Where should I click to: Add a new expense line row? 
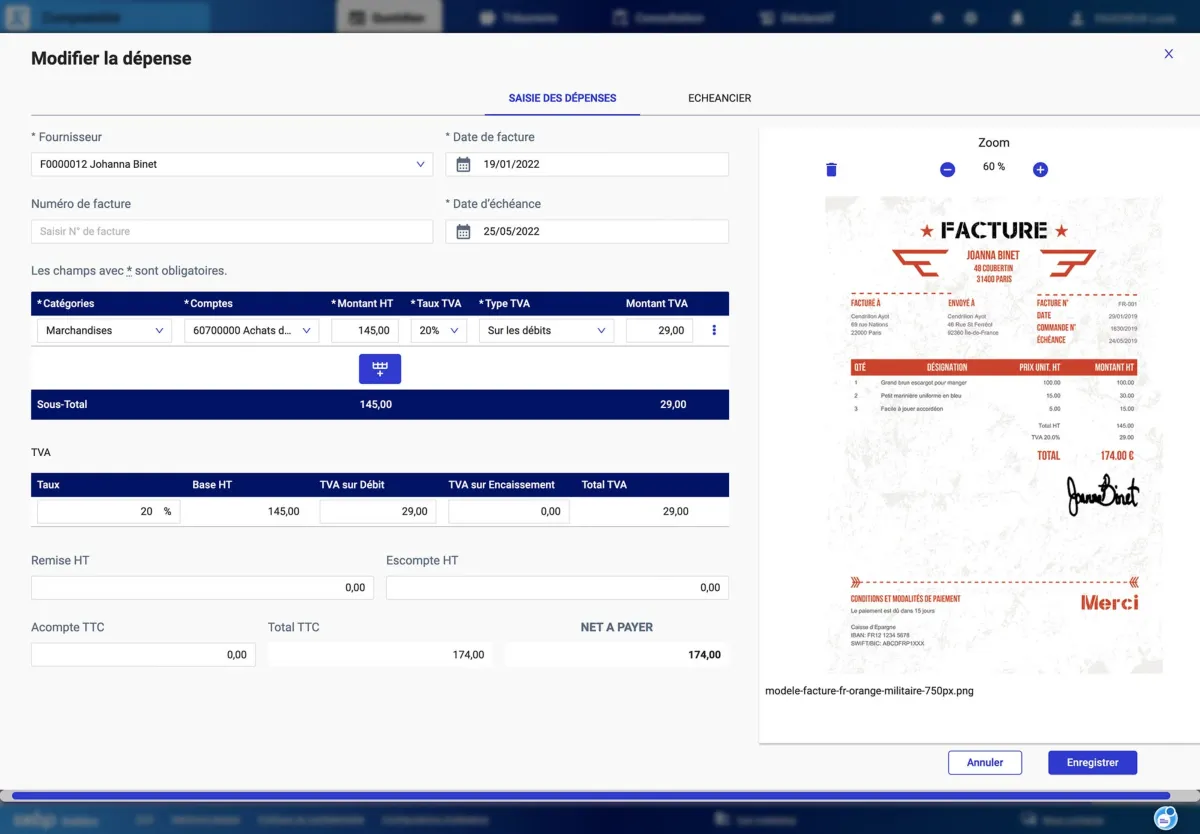coord(380,369)
